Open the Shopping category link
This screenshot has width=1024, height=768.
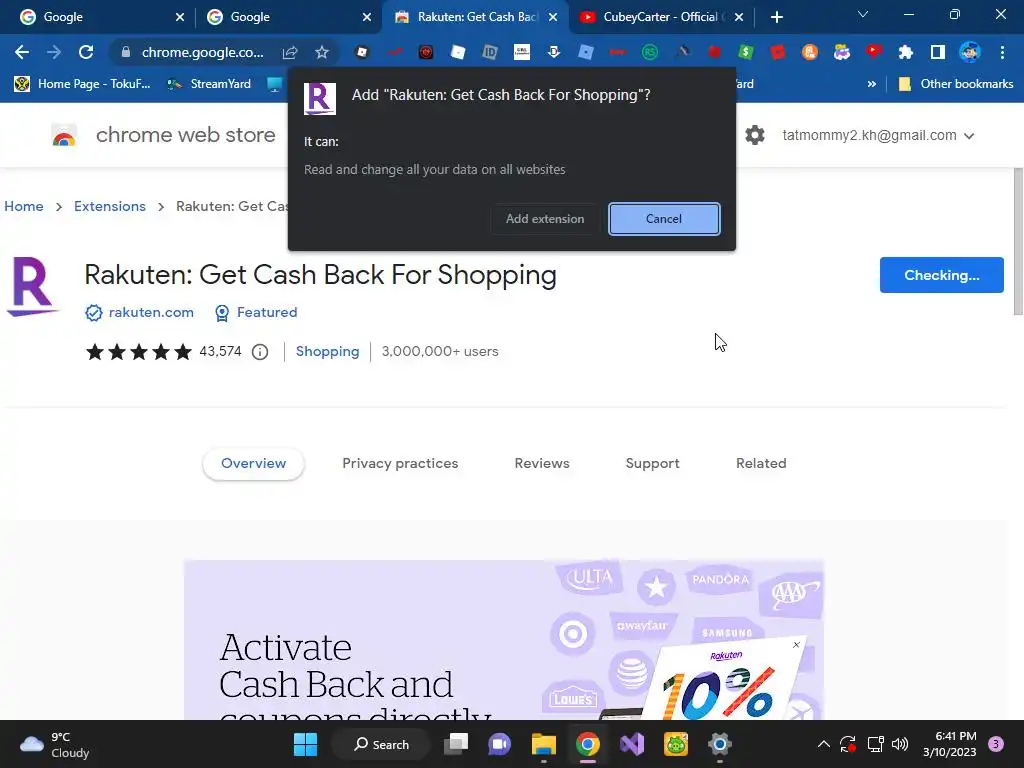[x=327, y=351]
